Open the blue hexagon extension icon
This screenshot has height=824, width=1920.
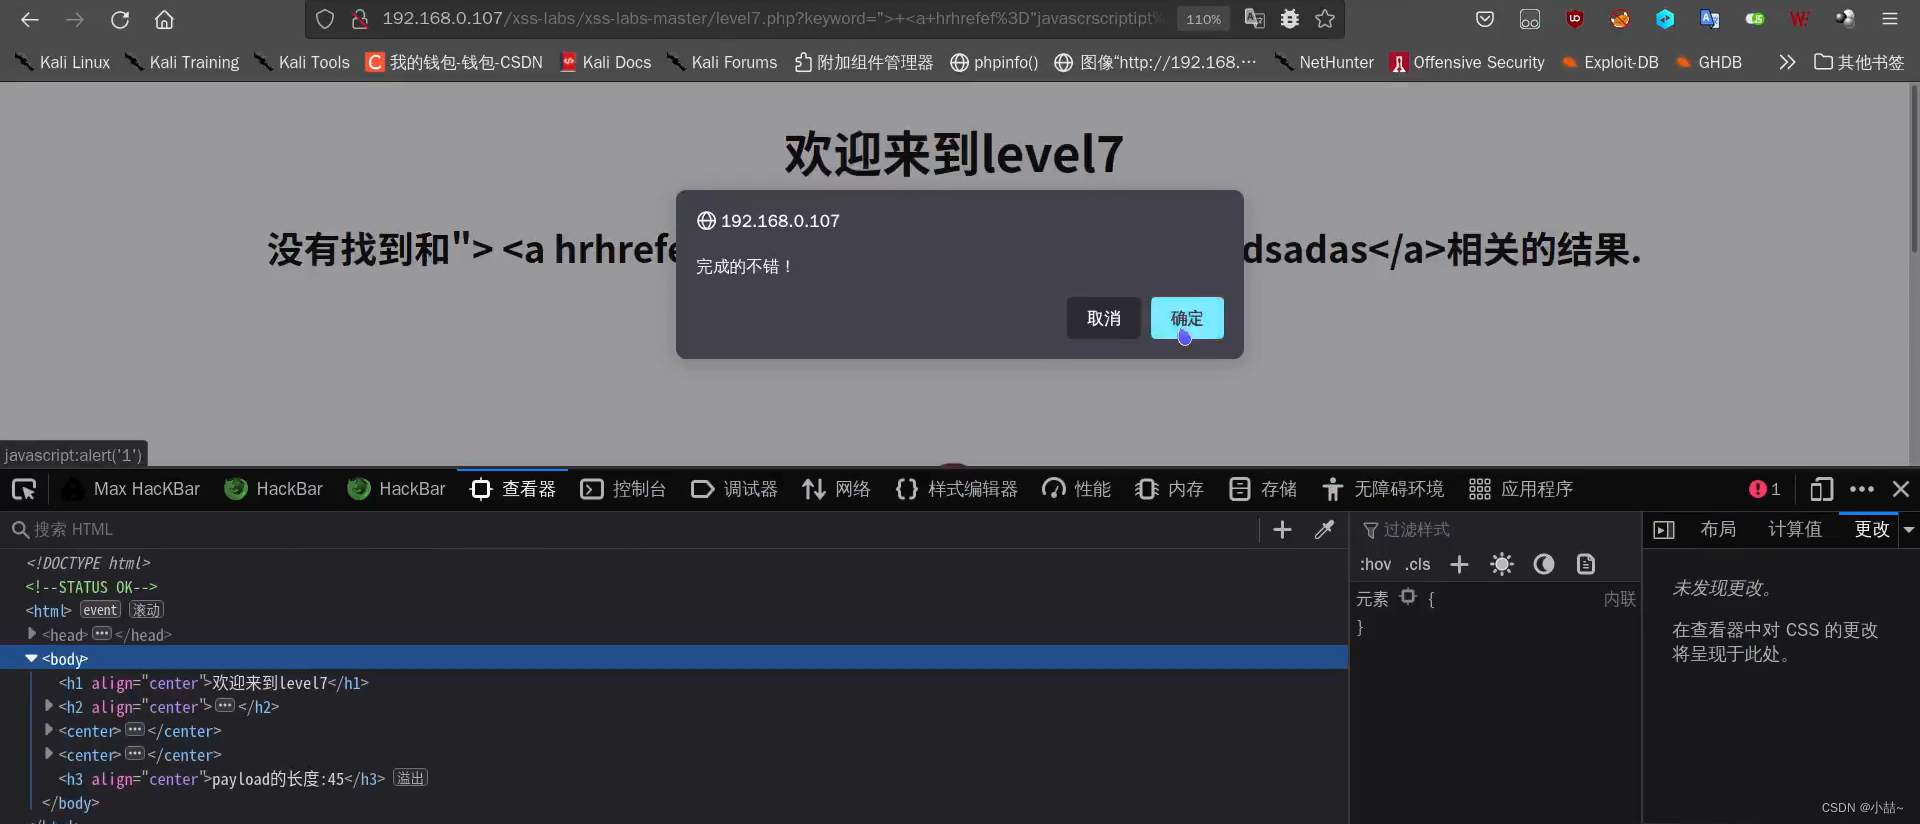pyautogui.click(x=1665, y=19)
